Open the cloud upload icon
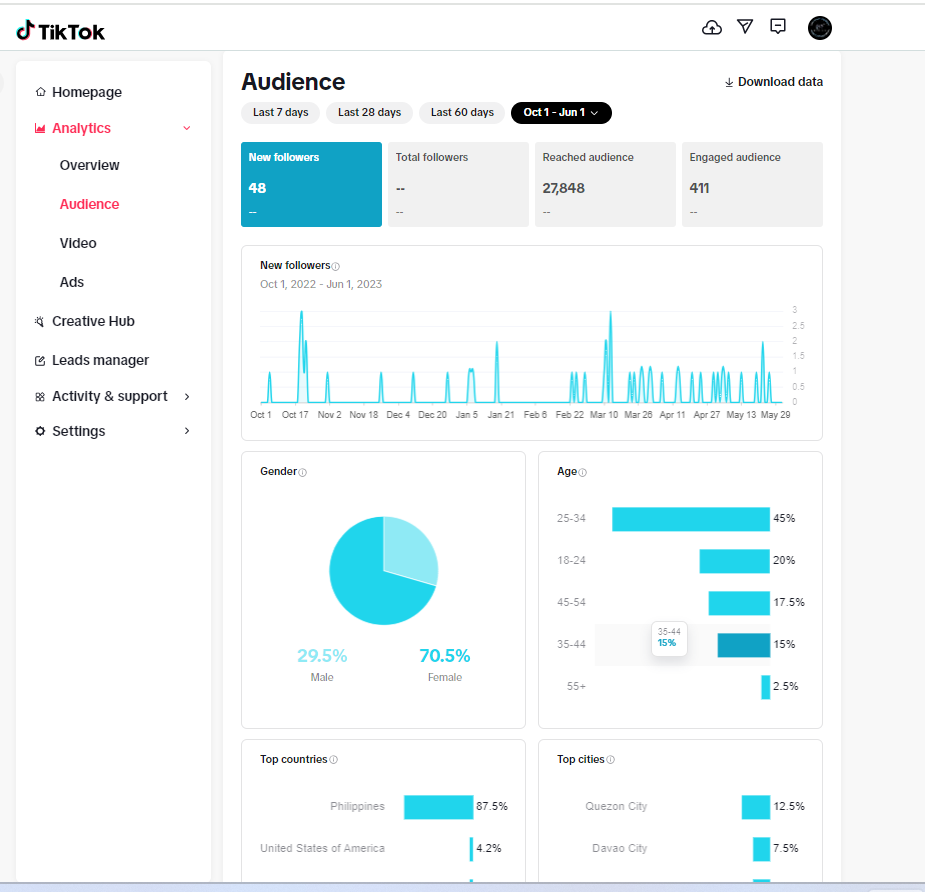 click(711, 27)
